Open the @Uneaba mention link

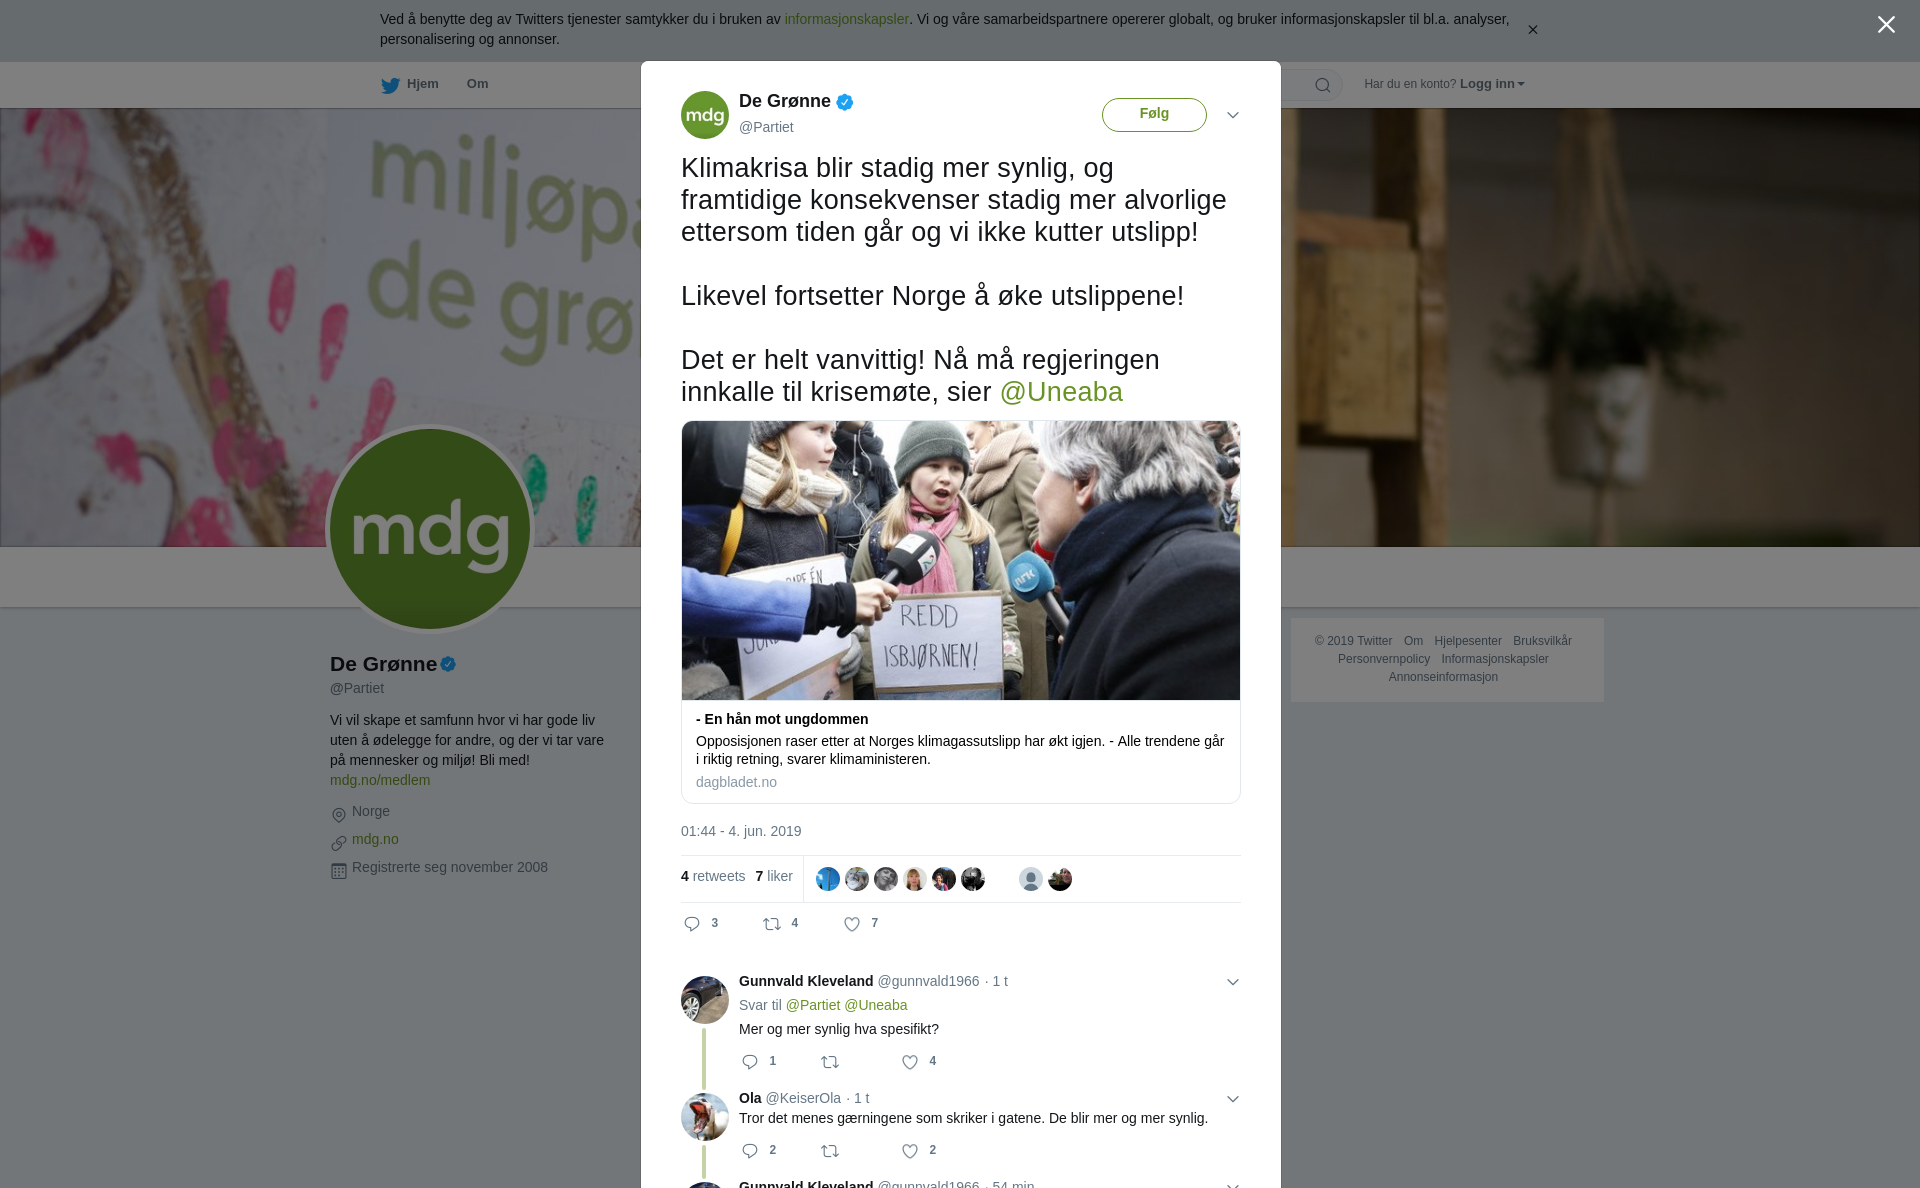[x=1061, y=392]
